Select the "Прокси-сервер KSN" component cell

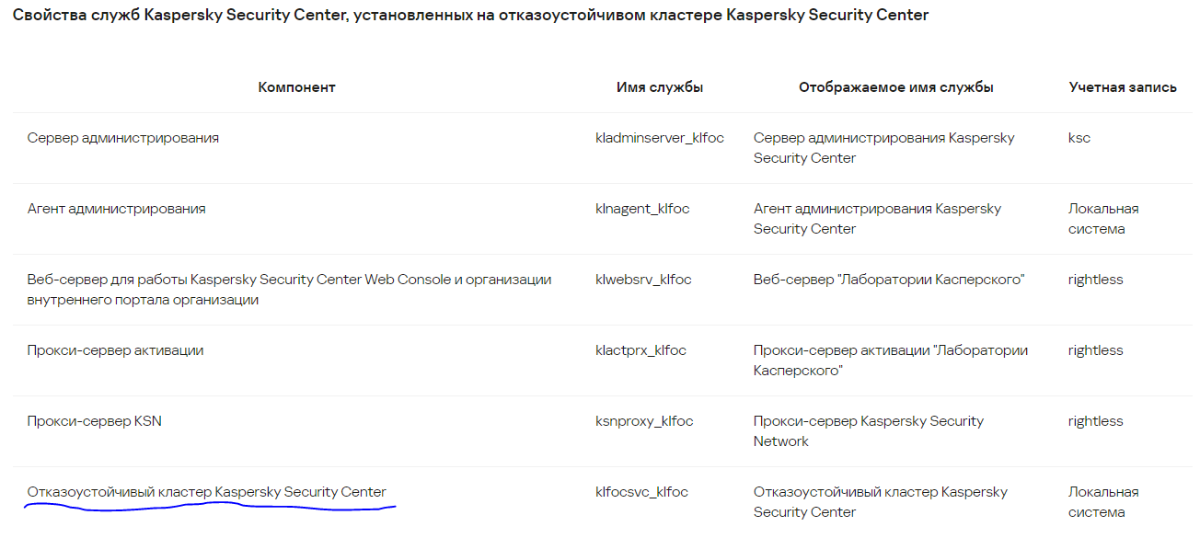coord(94,422)
